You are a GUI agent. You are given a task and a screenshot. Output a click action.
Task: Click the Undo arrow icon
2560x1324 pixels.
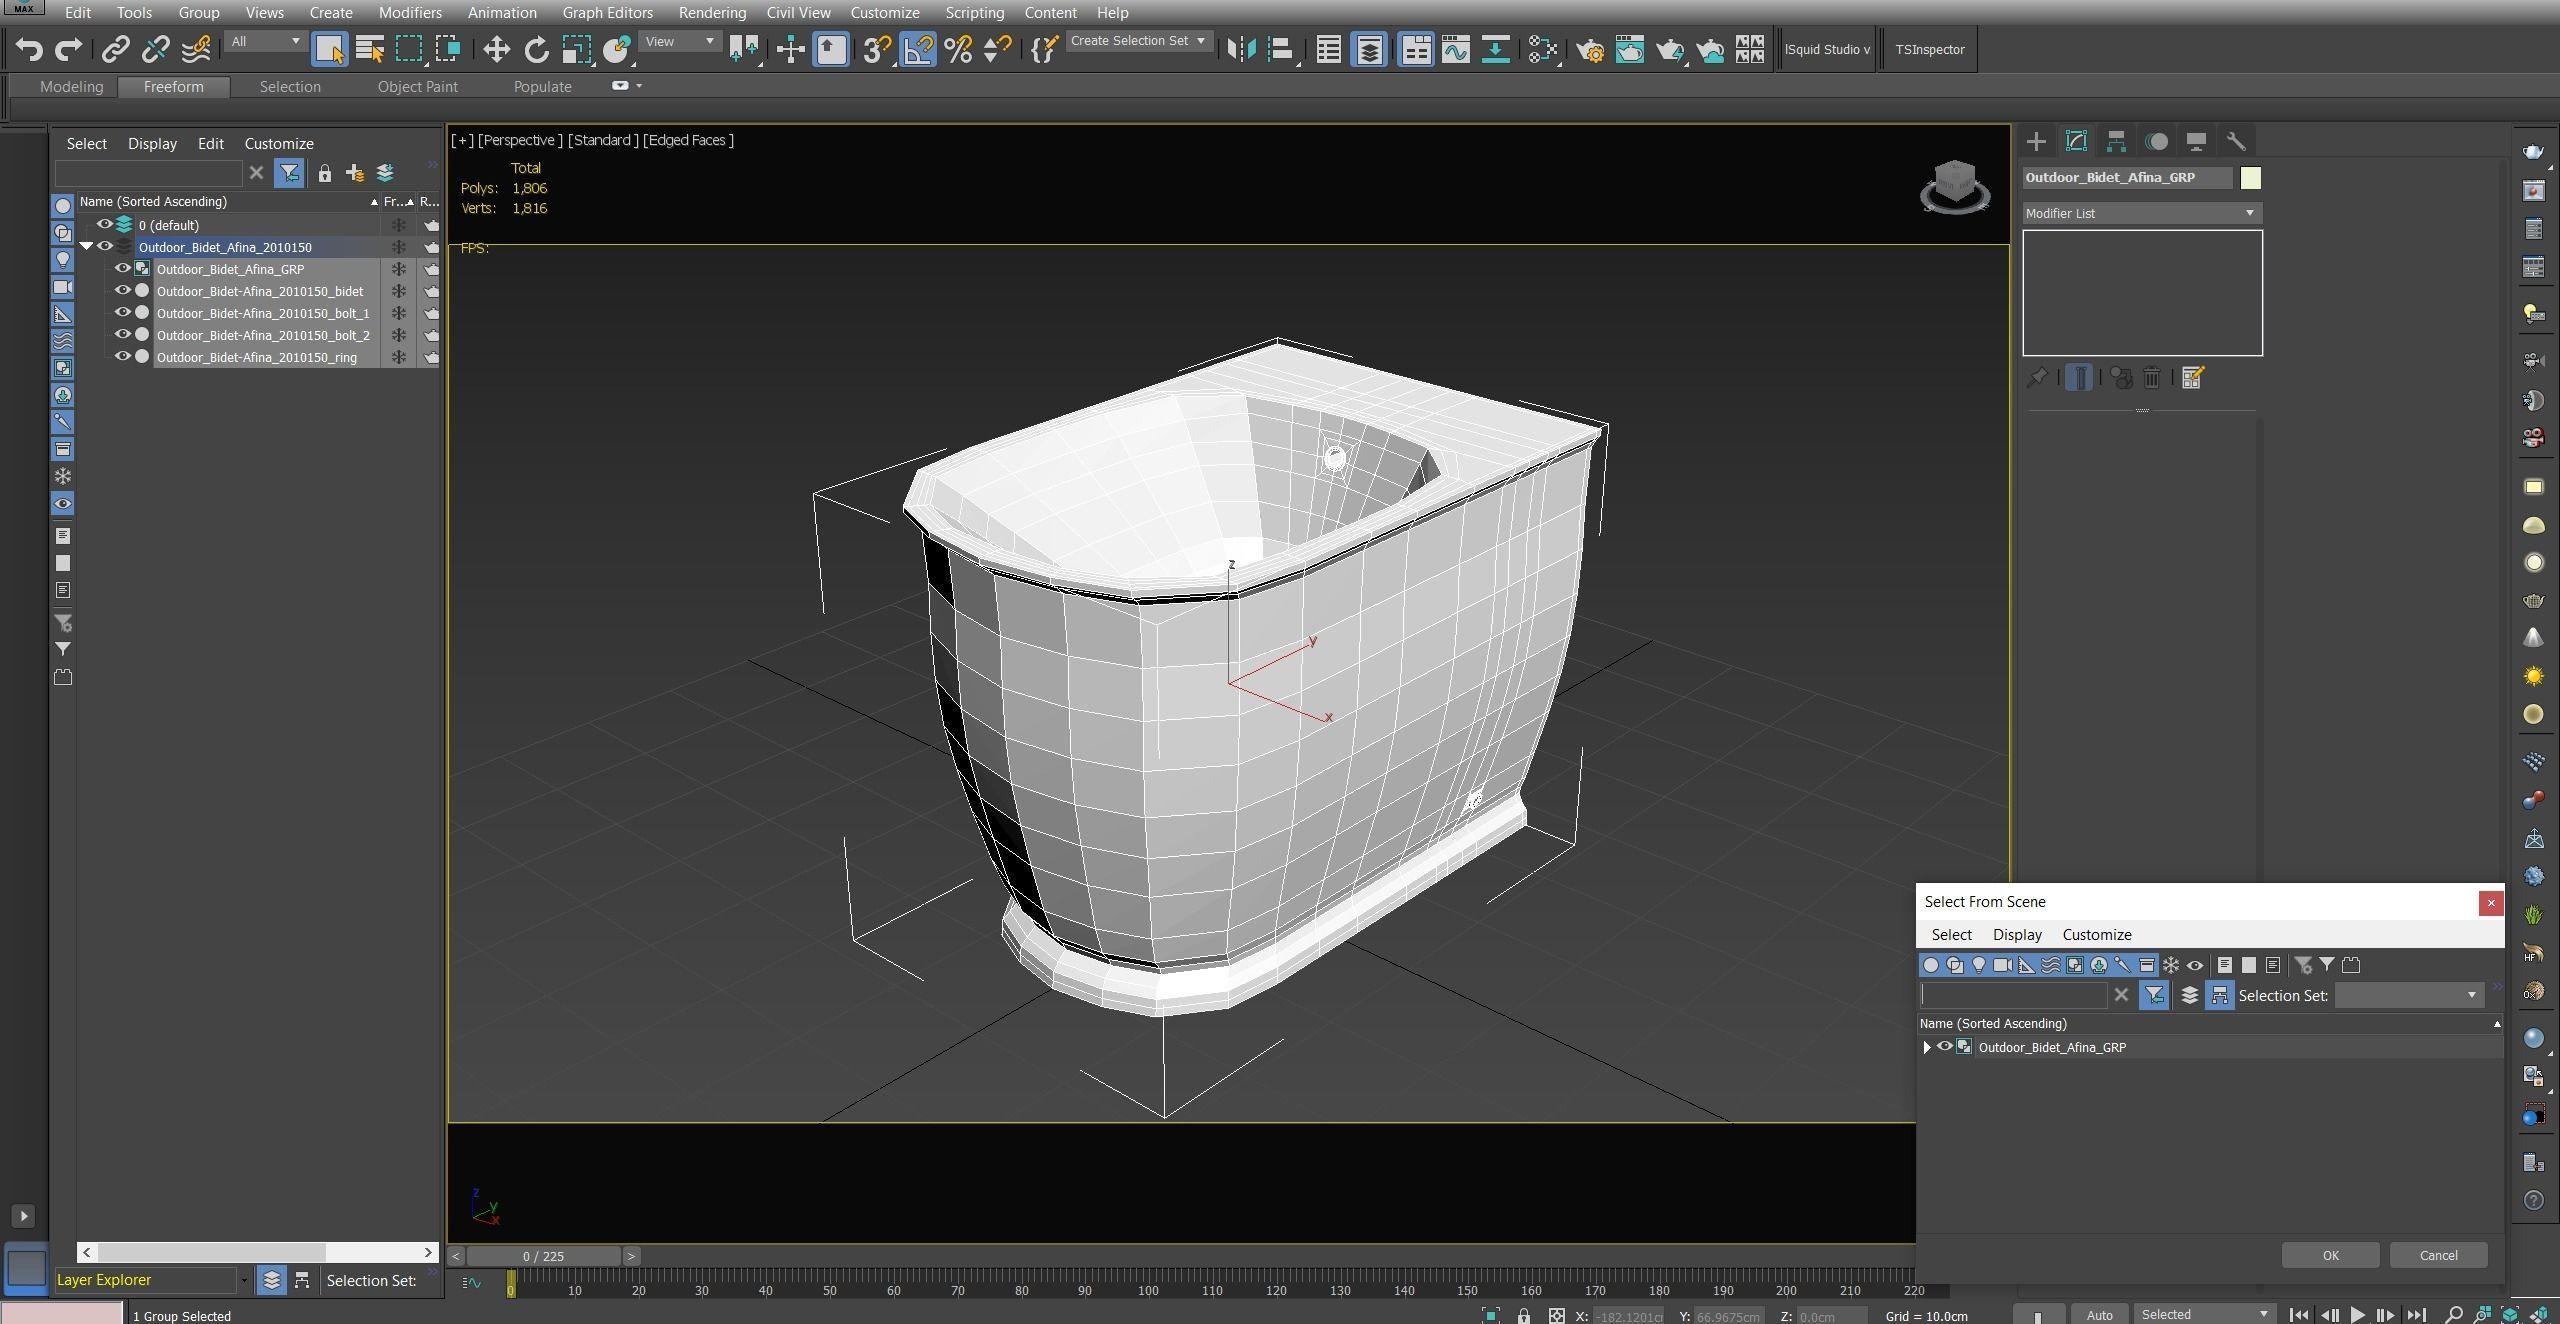pyautogui.click(x=28, y=49)
